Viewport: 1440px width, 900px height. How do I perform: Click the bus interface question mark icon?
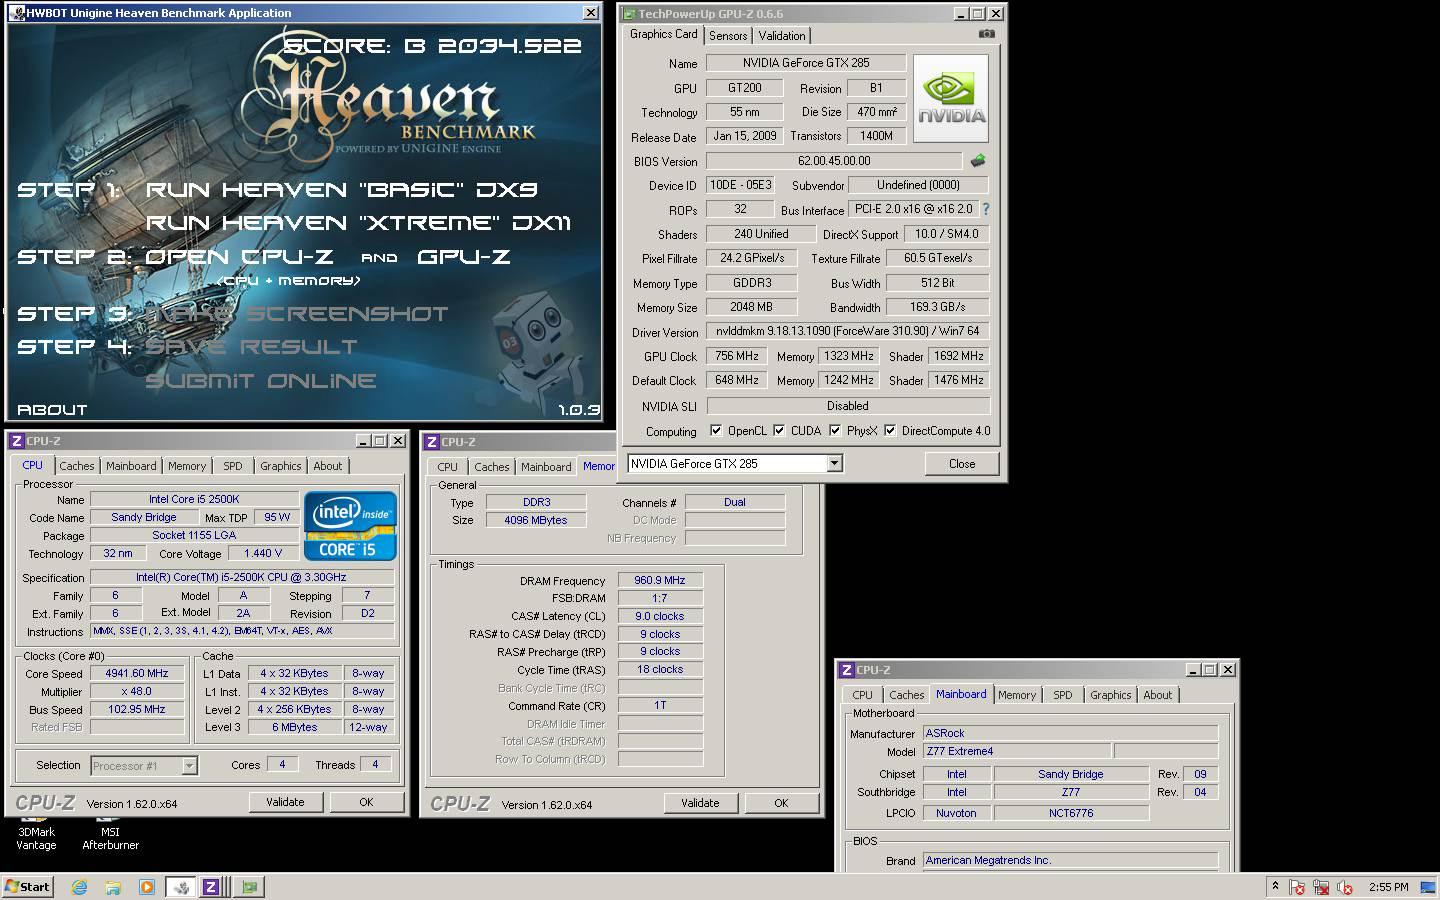pyautogui.click(x=986, y=209)
